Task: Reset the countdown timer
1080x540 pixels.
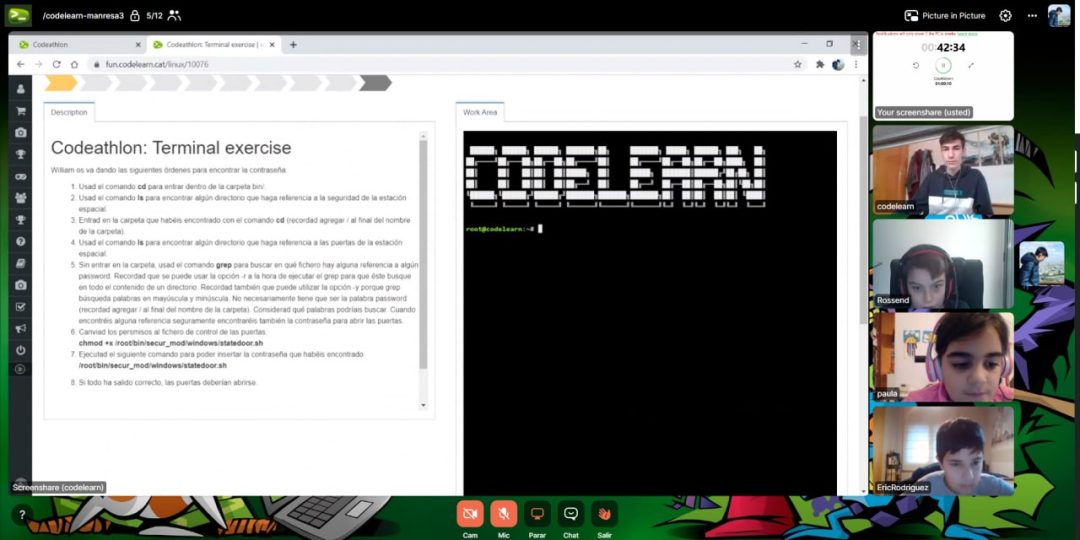Action: (x=916, y=65)
